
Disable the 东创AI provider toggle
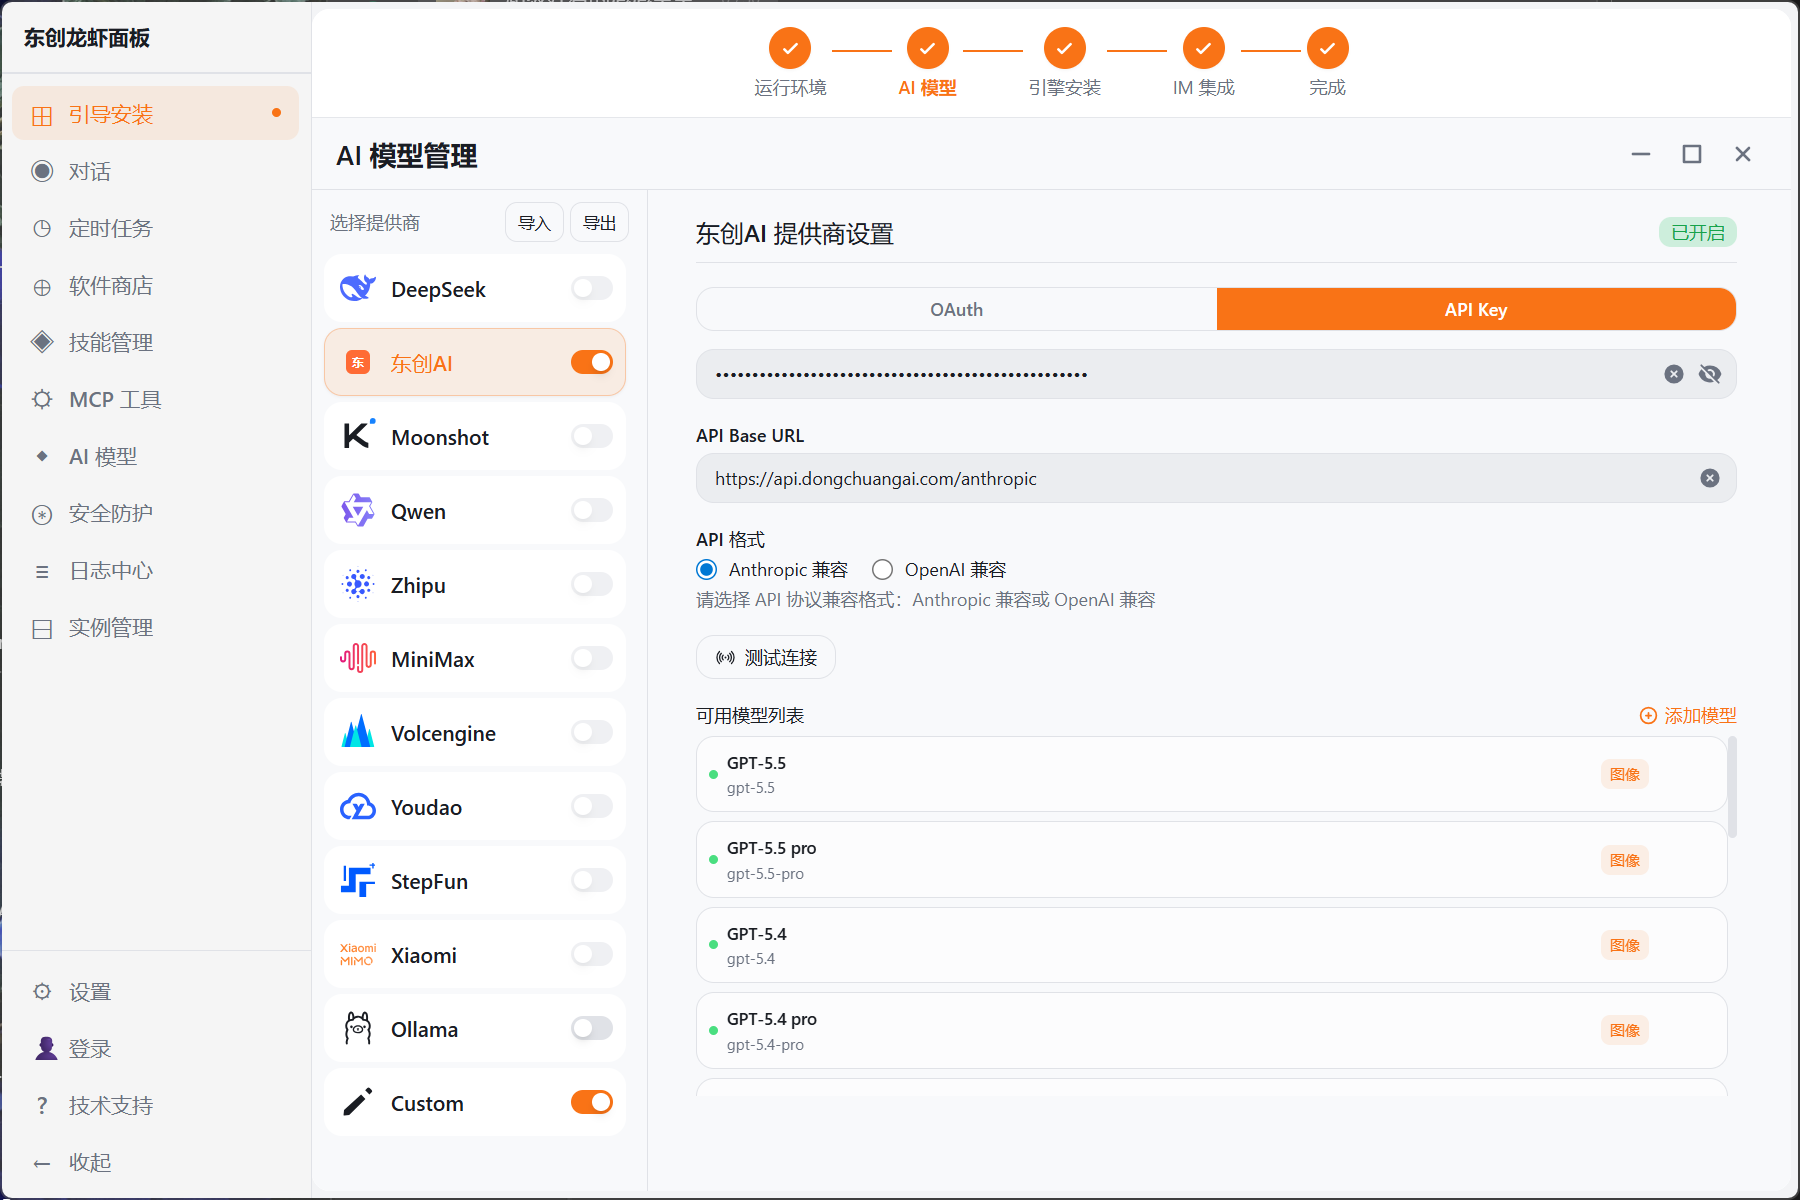click(x=592, y=362)
